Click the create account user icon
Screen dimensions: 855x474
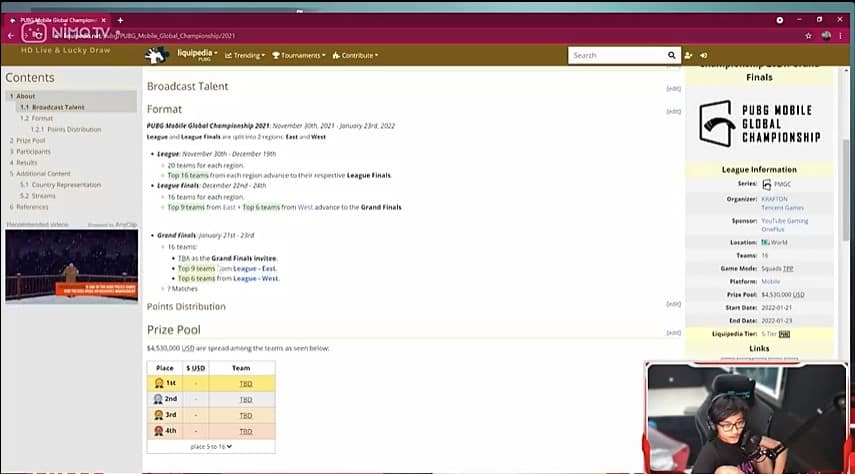point(688,55)
